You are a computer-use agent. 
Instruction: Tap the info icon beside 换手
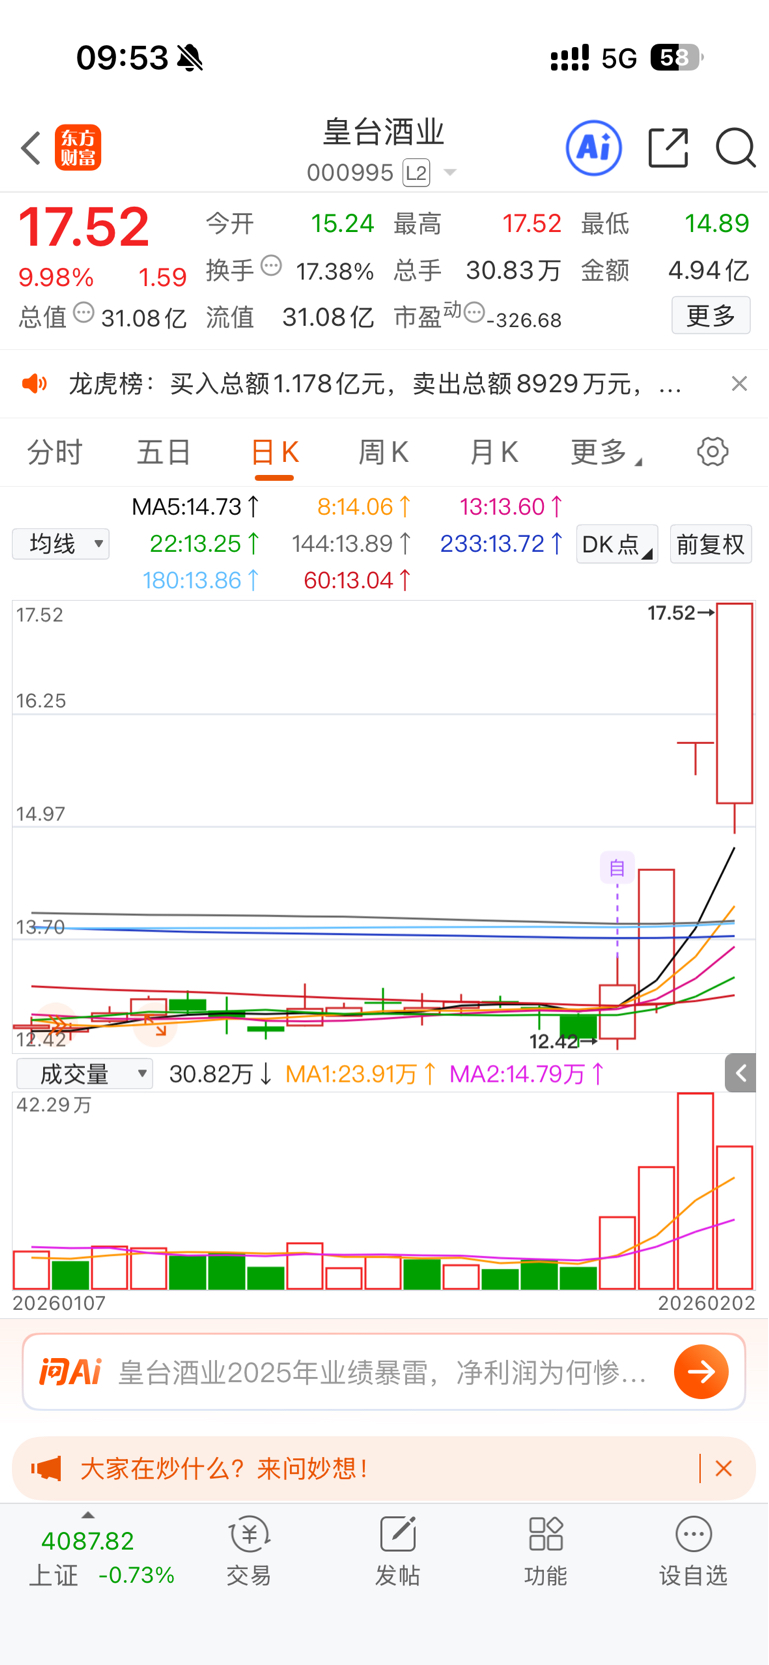271,266
